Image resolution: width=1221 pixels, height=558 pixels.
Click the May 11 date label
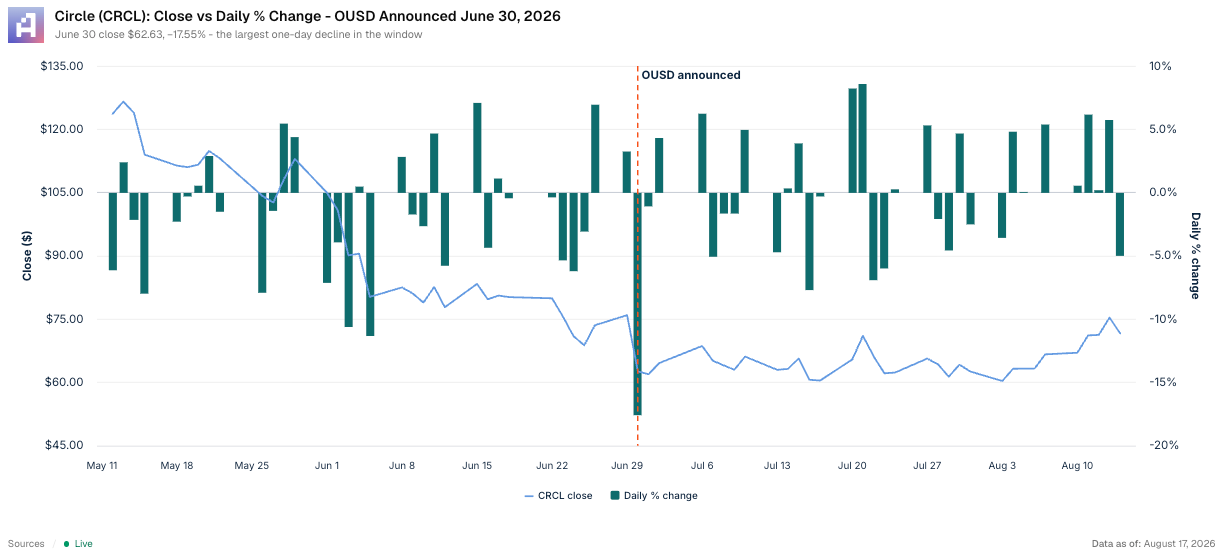point(102,465)
